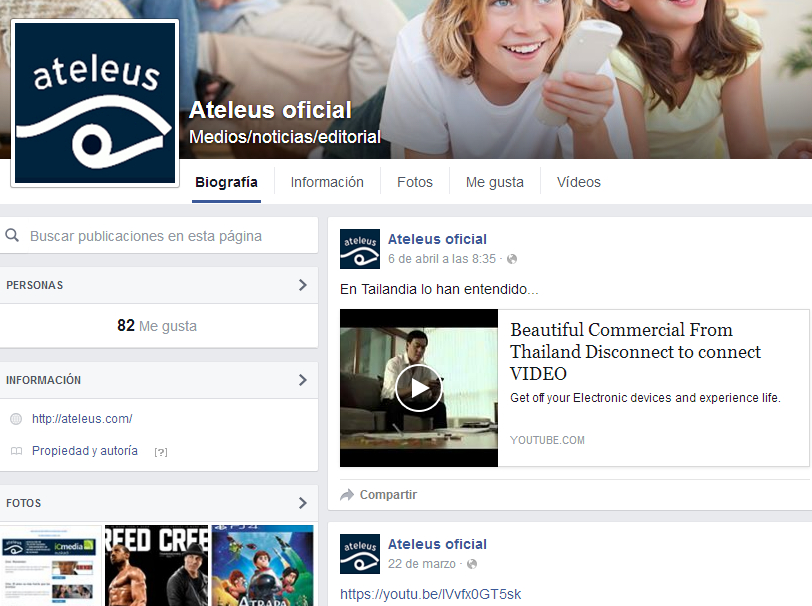This screenshot has width=812, height=606.
Task: Click the search magnifier icon
Action: pos(13,236)
